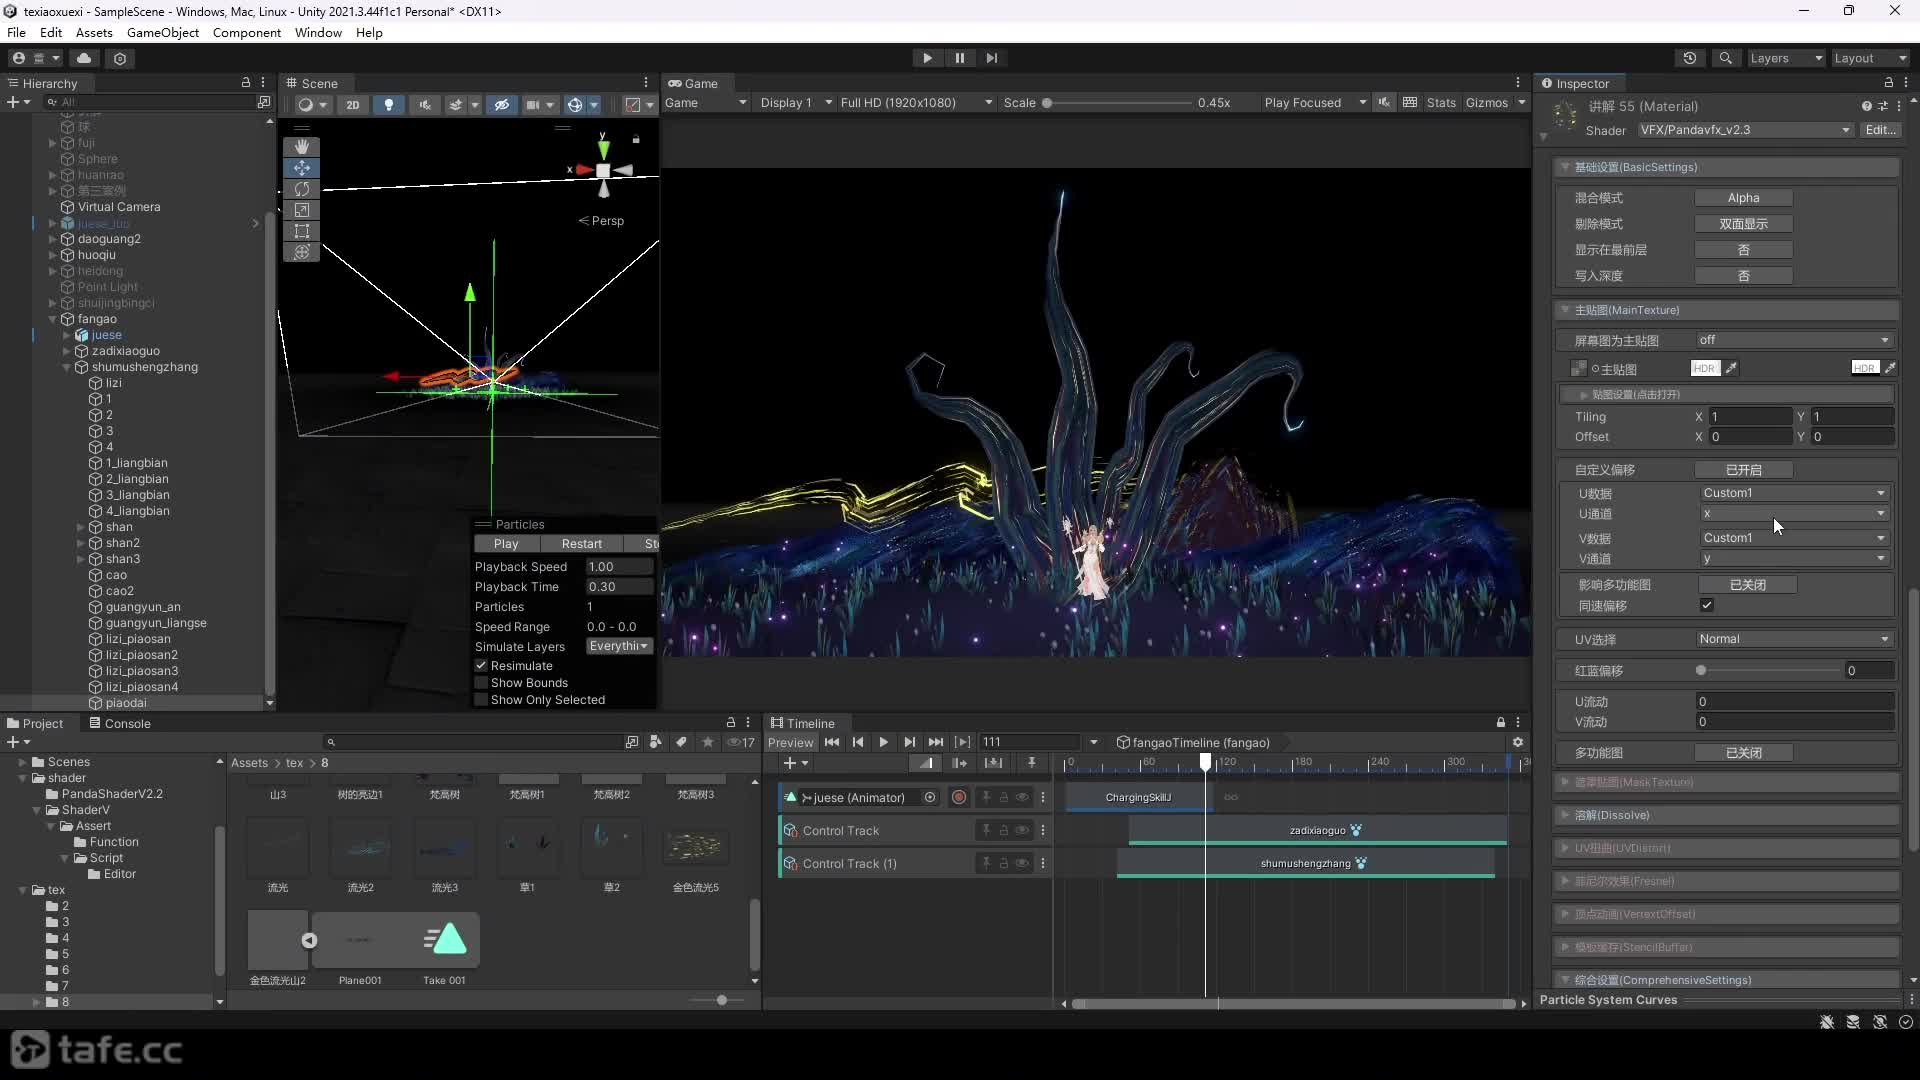
Task: Collapse the shumushengzhang hierarchy item
Action: click(67, 367)
